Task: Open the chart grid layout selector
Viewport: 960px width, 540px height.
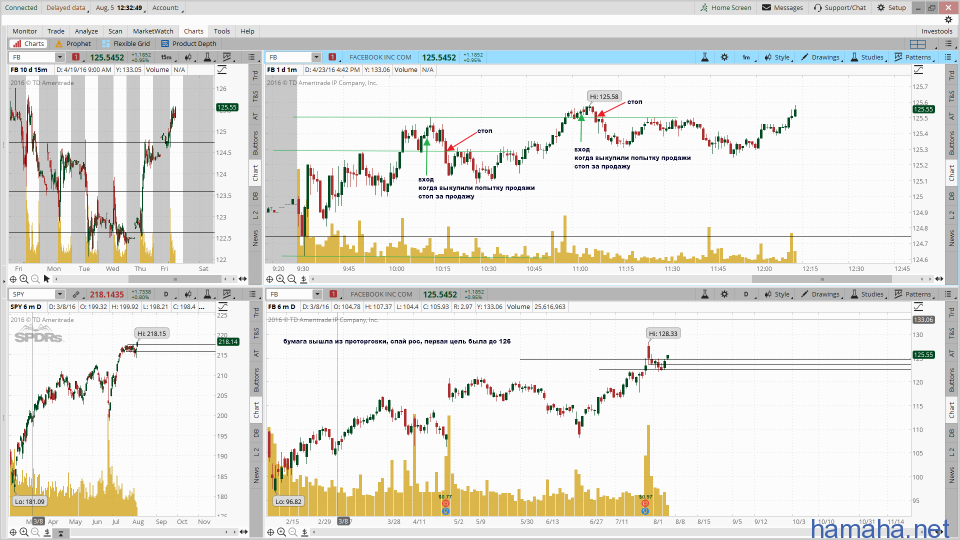Action: tap(918, 44)
